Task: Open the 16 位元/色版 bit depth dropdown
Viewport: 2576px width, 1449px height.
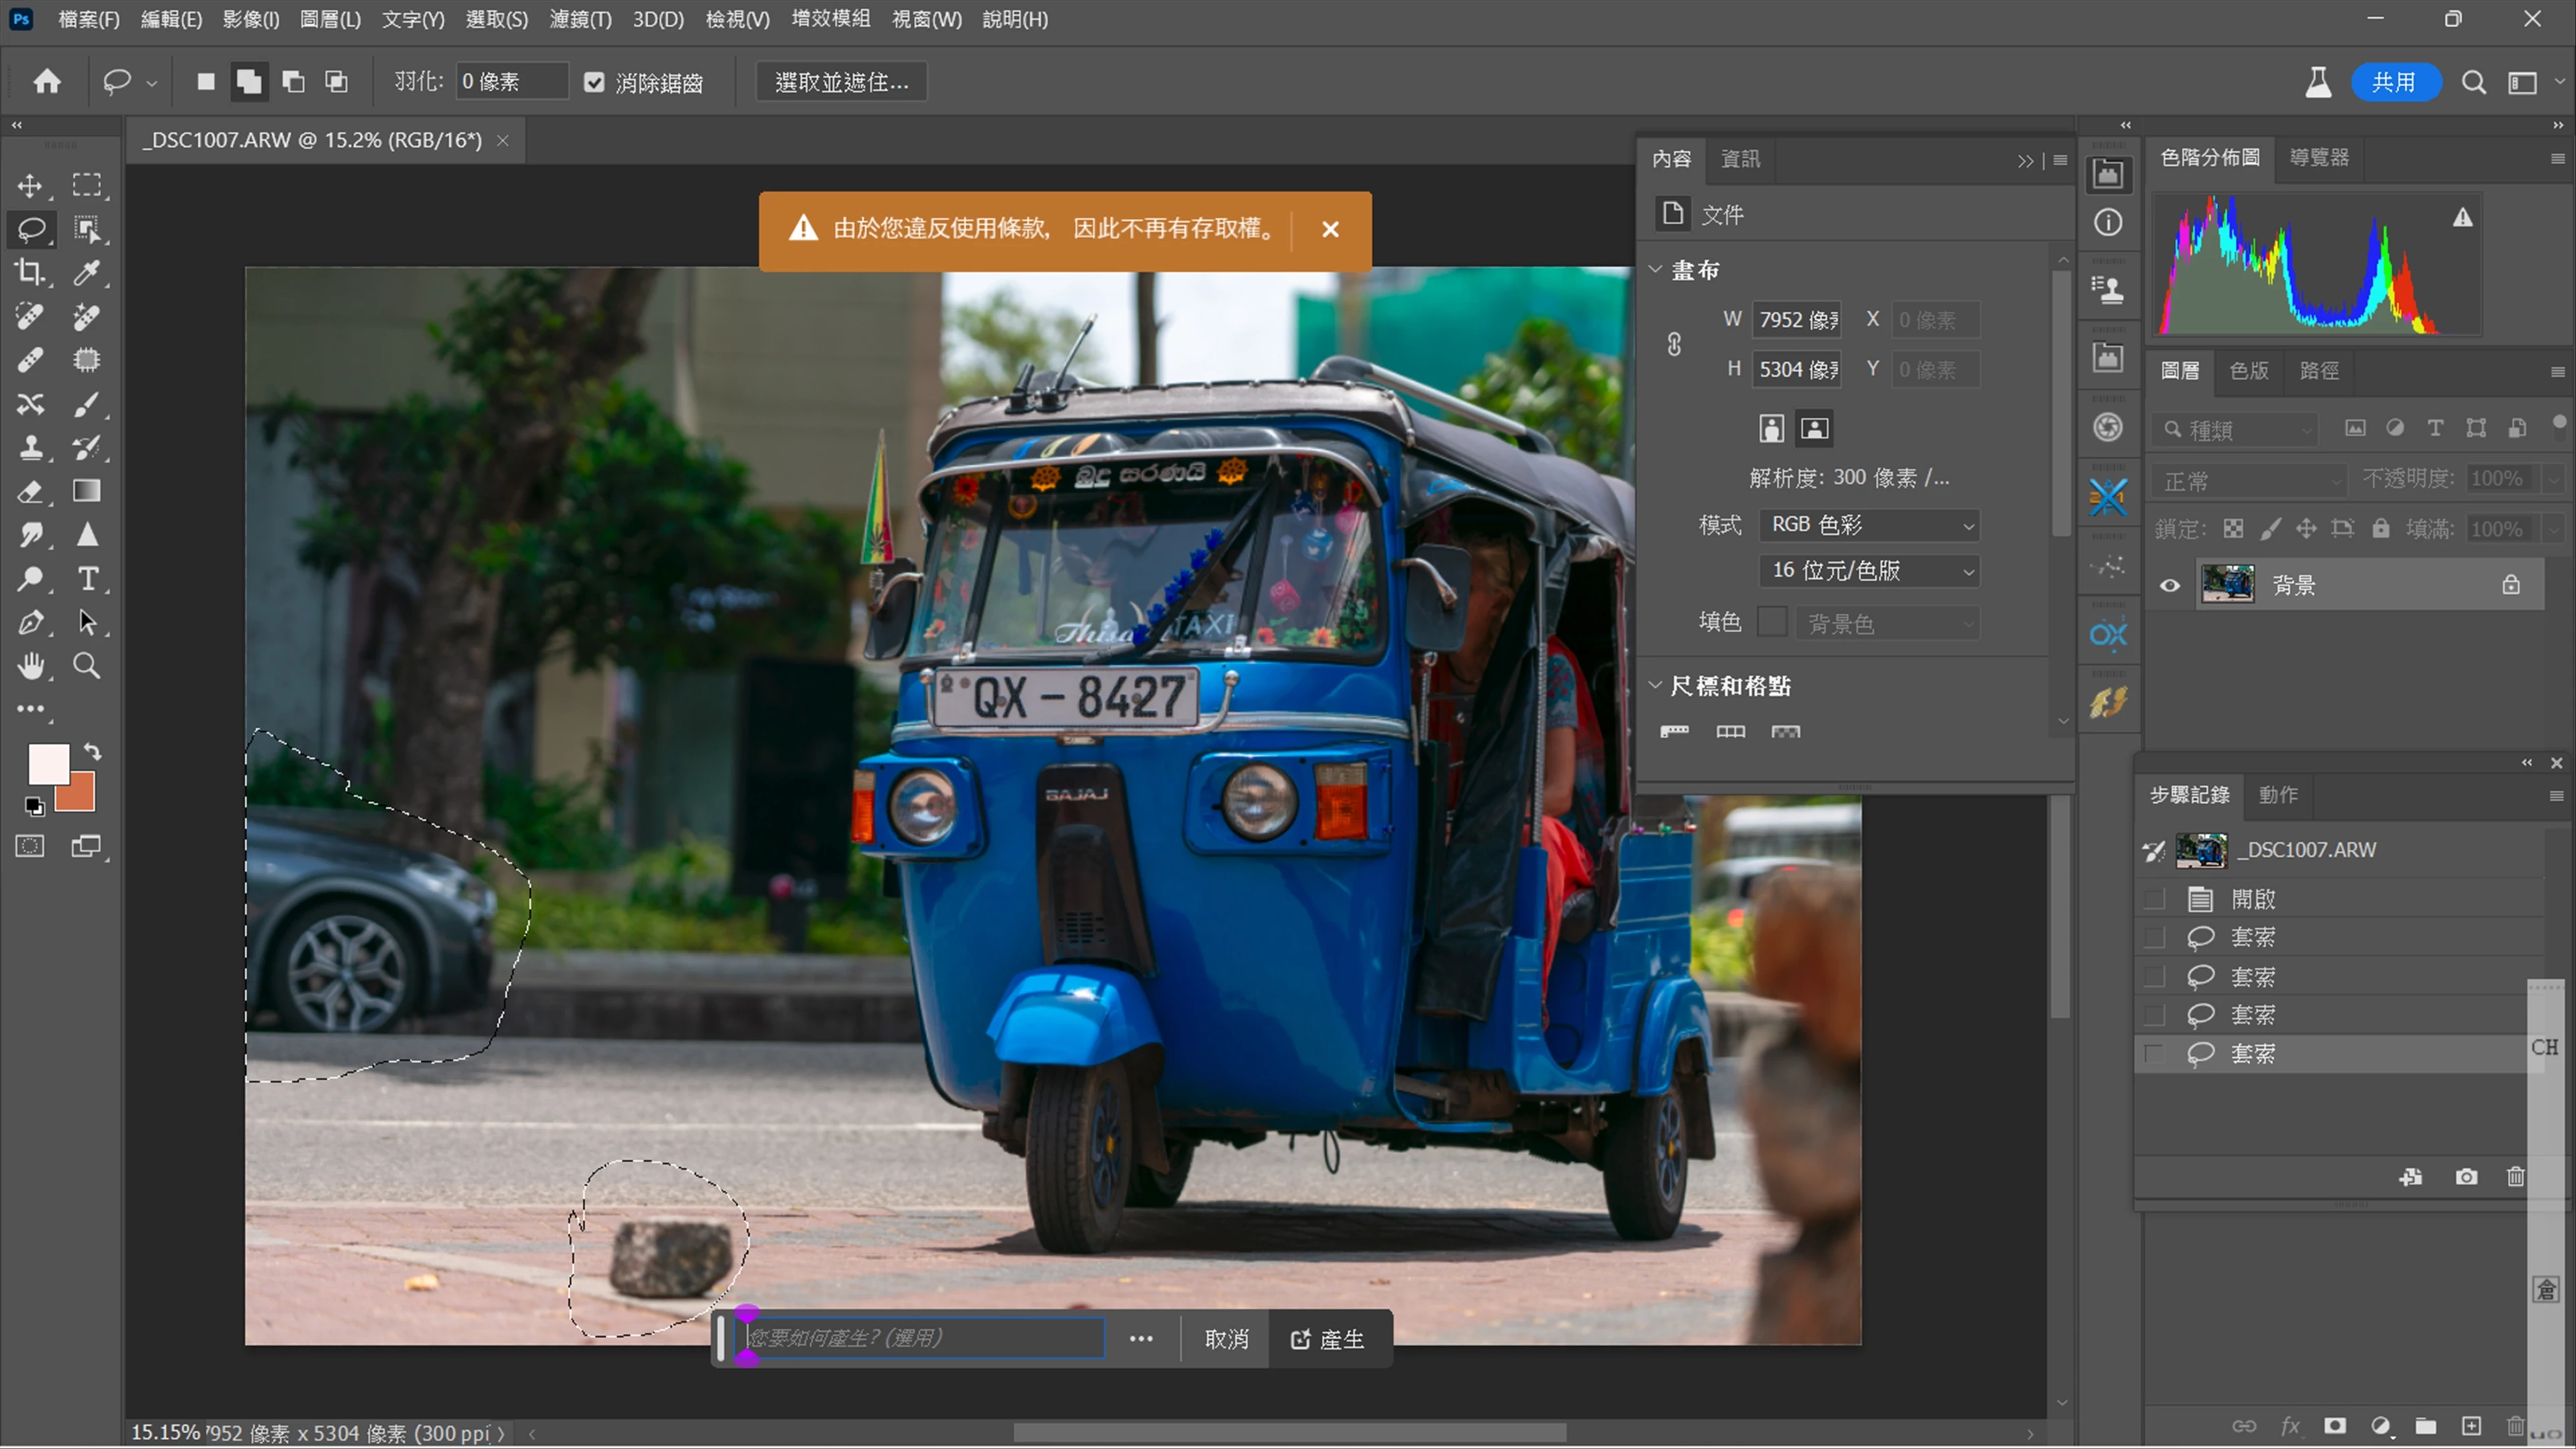Action: point(1868,571)
